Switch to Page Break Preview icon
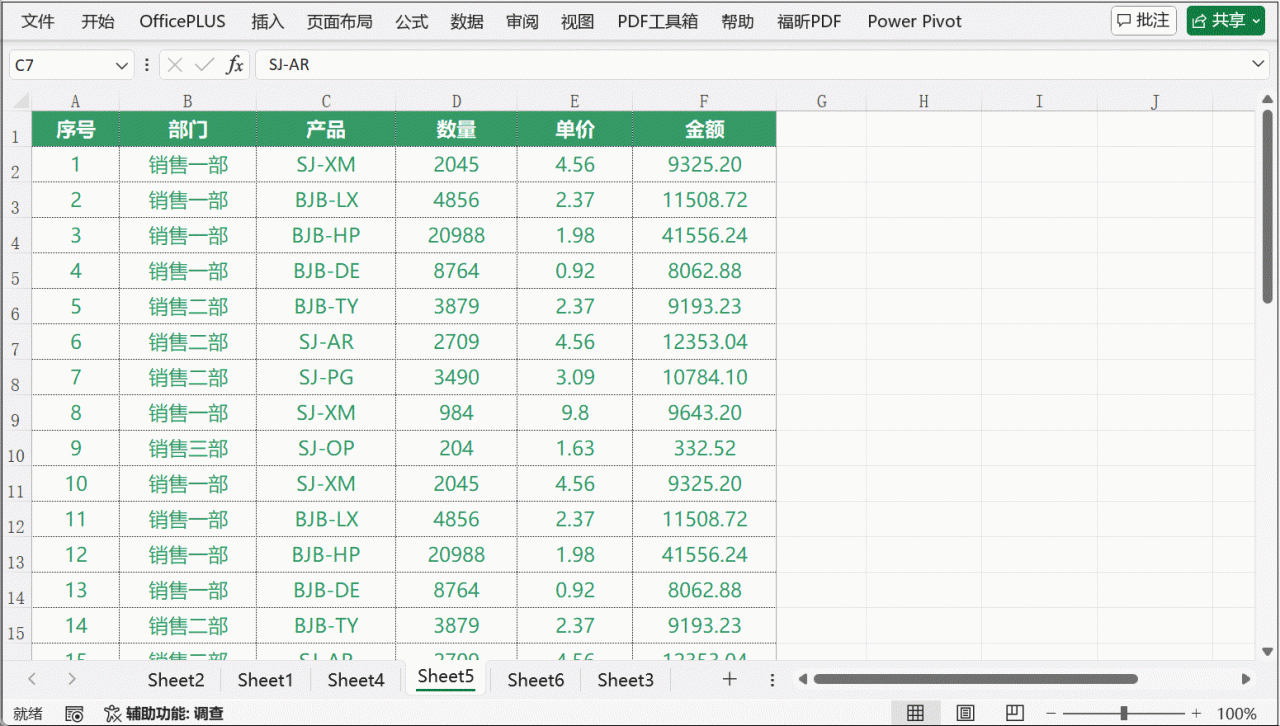 click(1016, 713)
